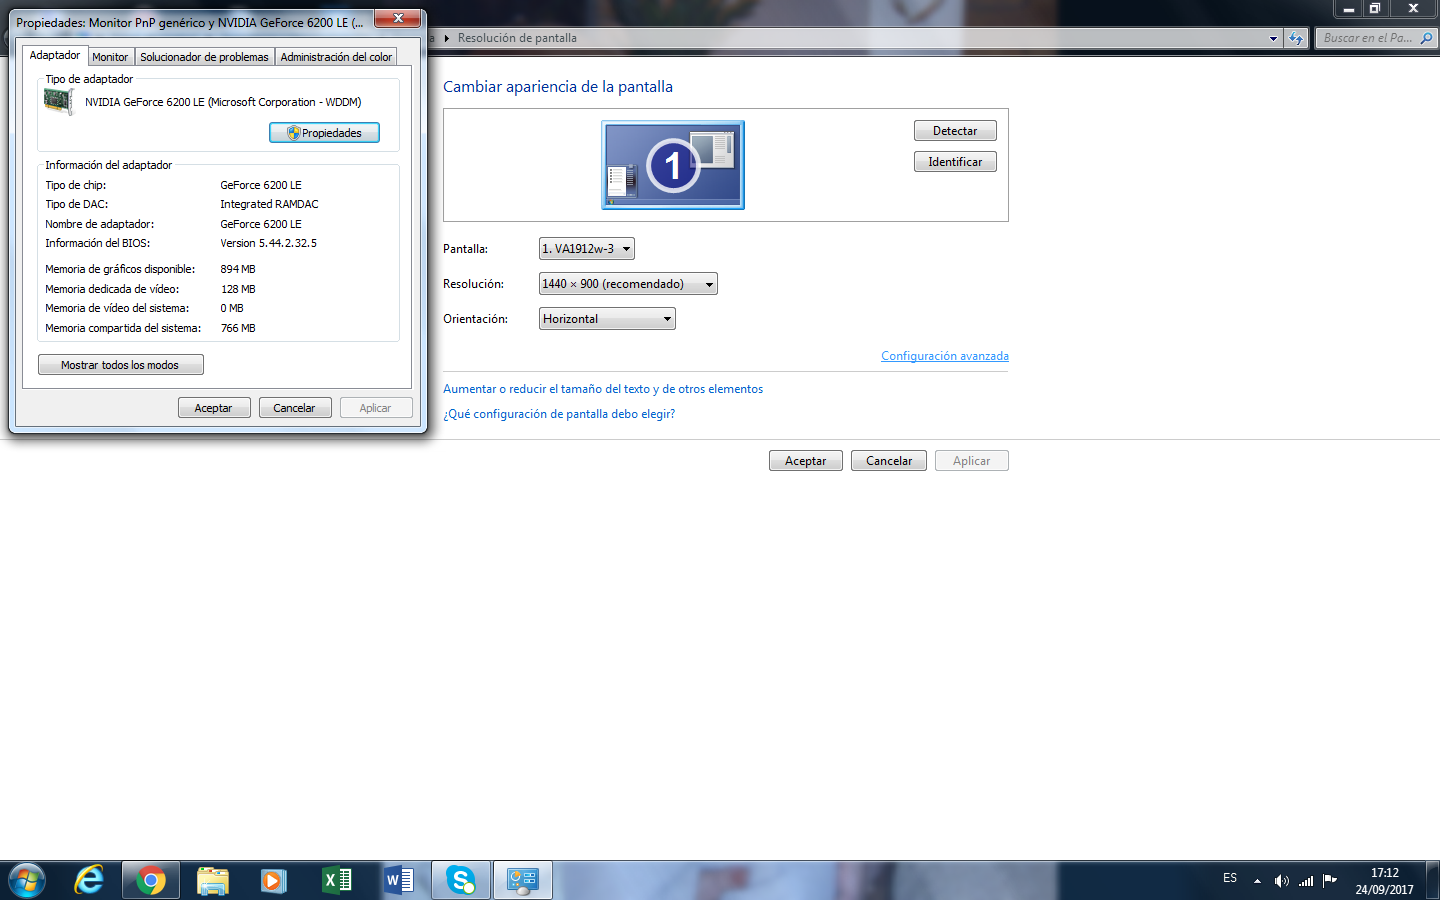Click adapter Propiedades button
Screen dimensions: 1440x900
[324, 133]
